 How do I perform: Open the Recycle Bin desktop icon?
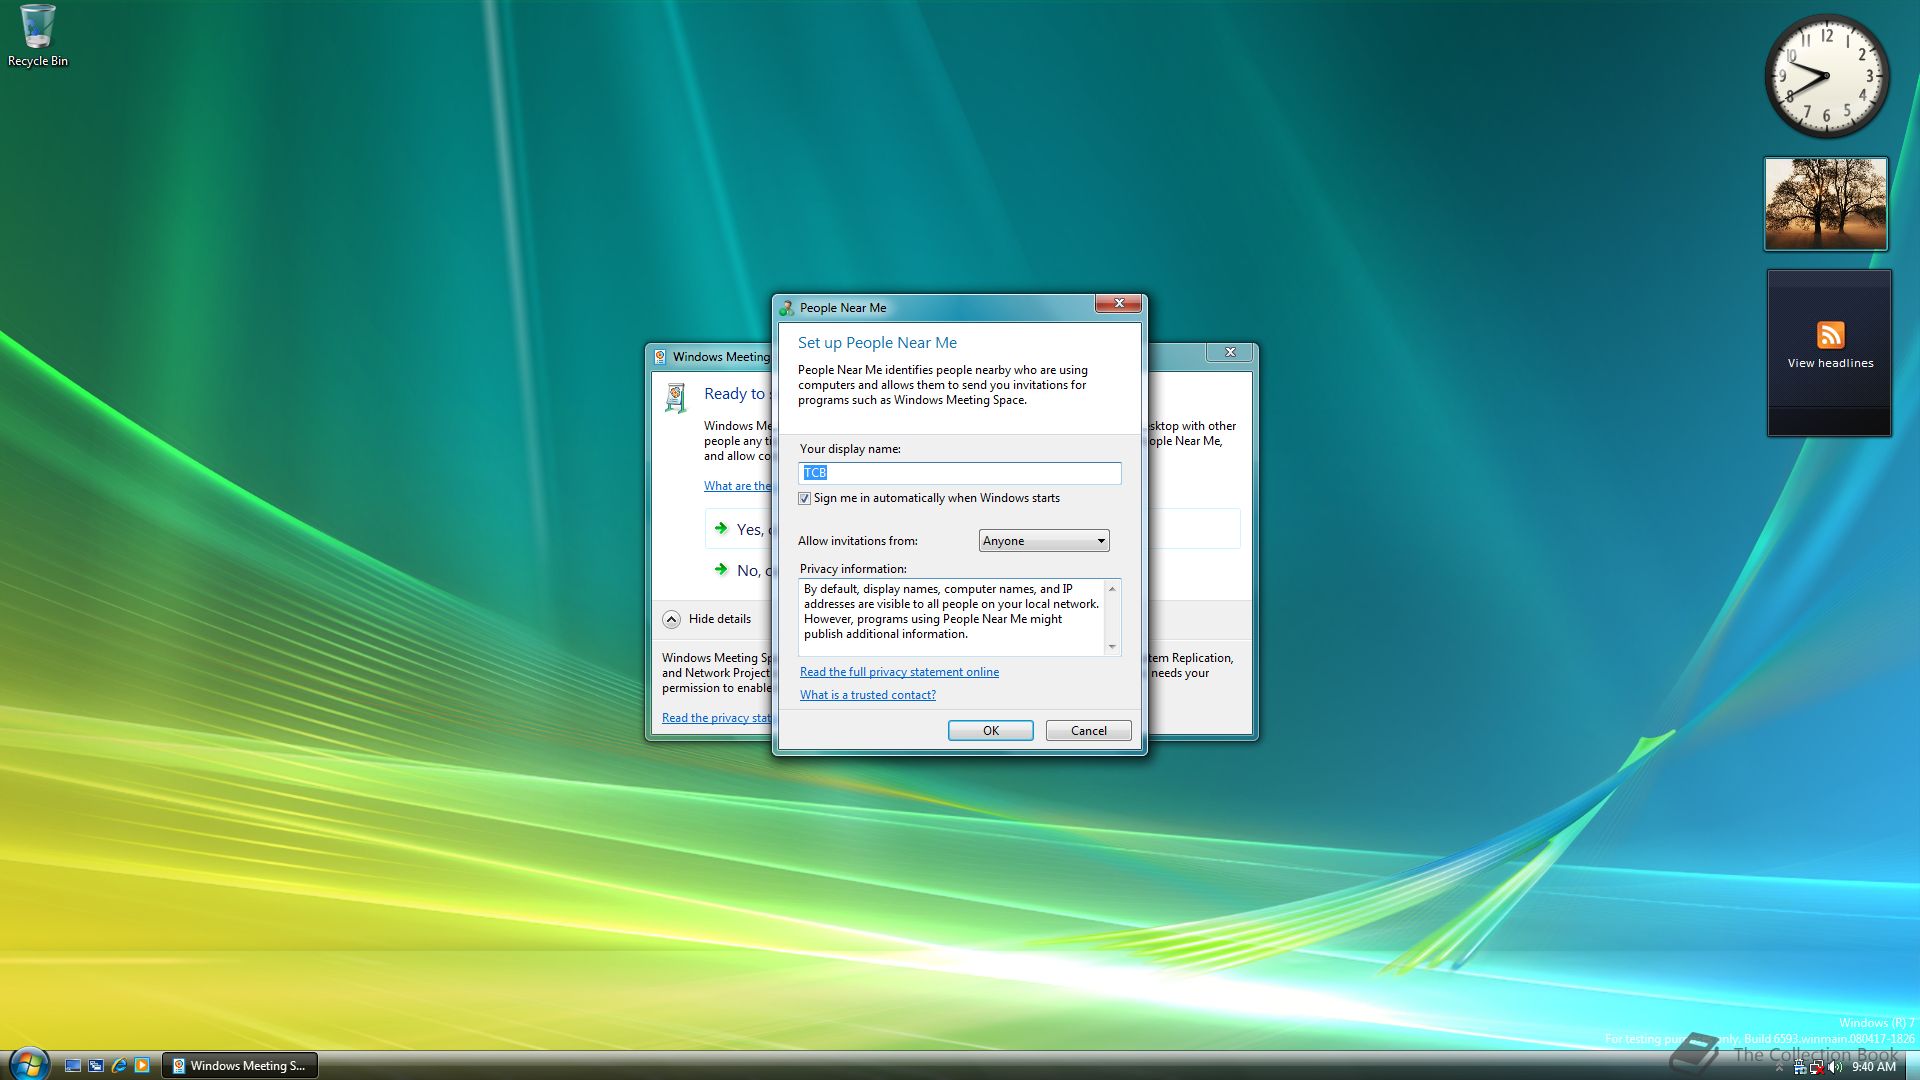pyautogui.click(x=38, y=36)
